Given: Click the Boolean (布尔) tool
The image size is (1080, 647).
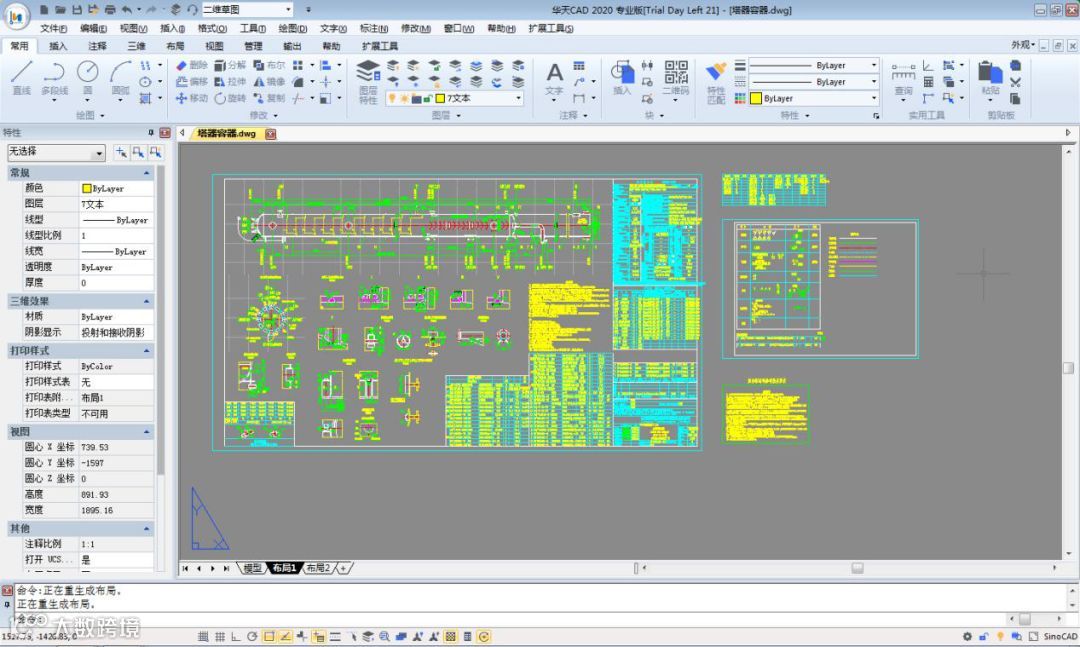Looking at the screenshot, I should 269,65.
